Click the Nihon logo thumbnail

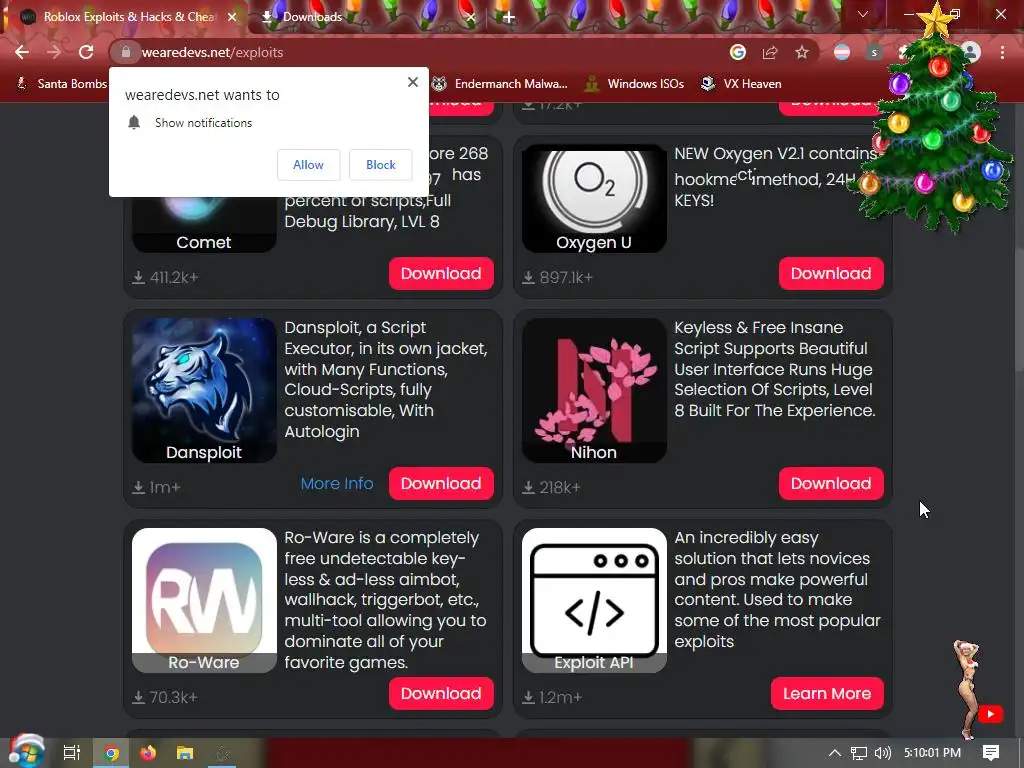[x=594, y=390]
